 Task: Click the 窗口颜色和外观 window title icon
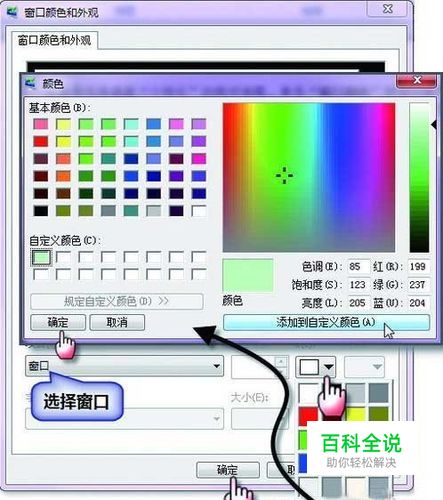pos(12,12)
